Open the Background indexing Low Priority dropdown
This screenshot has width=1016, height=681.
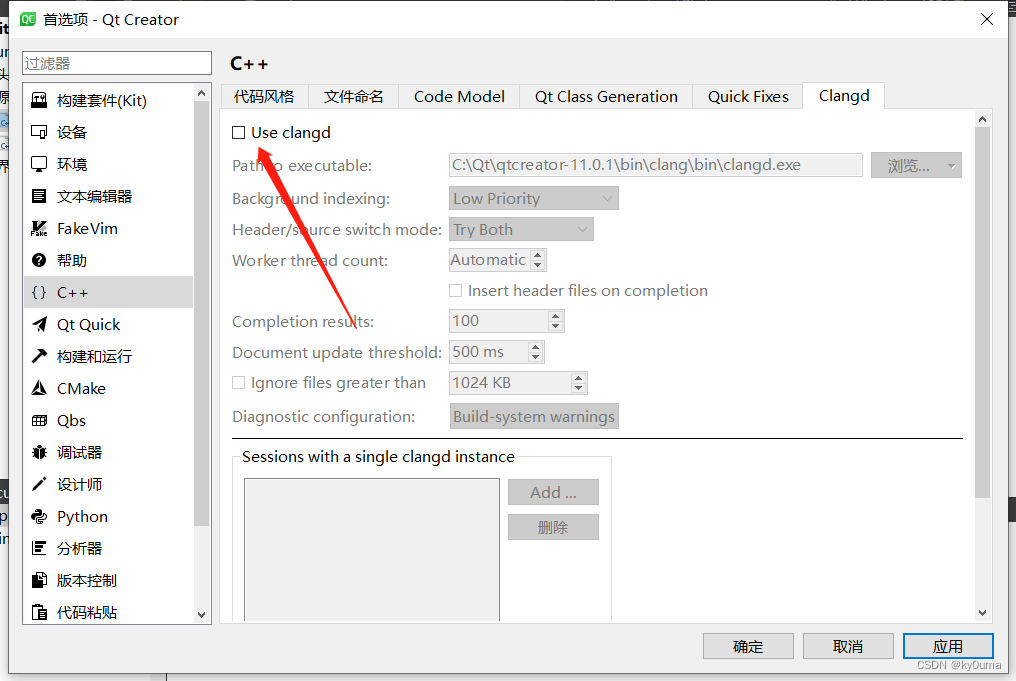point(534,198)
